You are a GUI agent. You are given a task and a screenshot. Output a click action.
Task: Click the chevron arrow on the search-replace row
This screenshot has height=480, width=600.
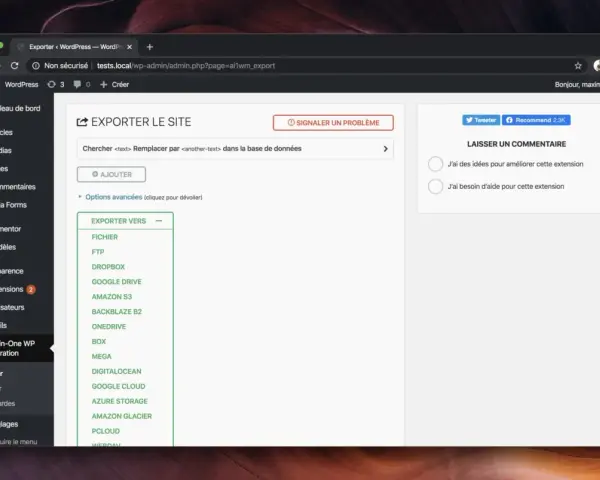[x=385, y=149]
